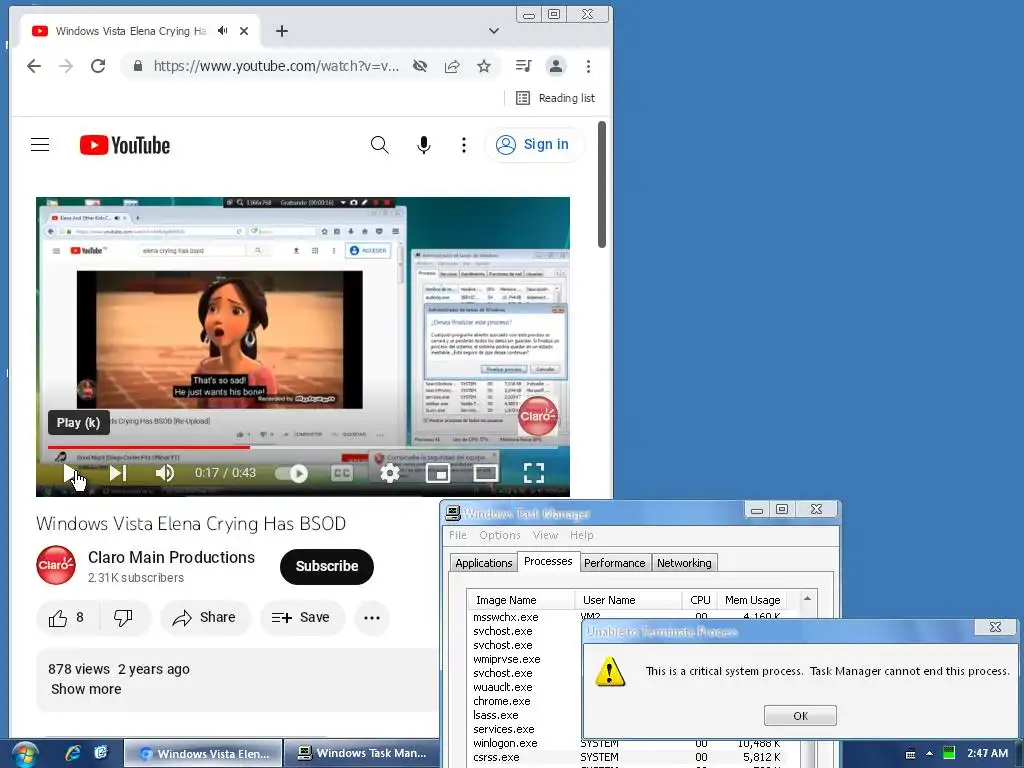This screenshot has height=768, width=1024.
Task: Sort processes by User Name column
Action: tap(628, 600)
